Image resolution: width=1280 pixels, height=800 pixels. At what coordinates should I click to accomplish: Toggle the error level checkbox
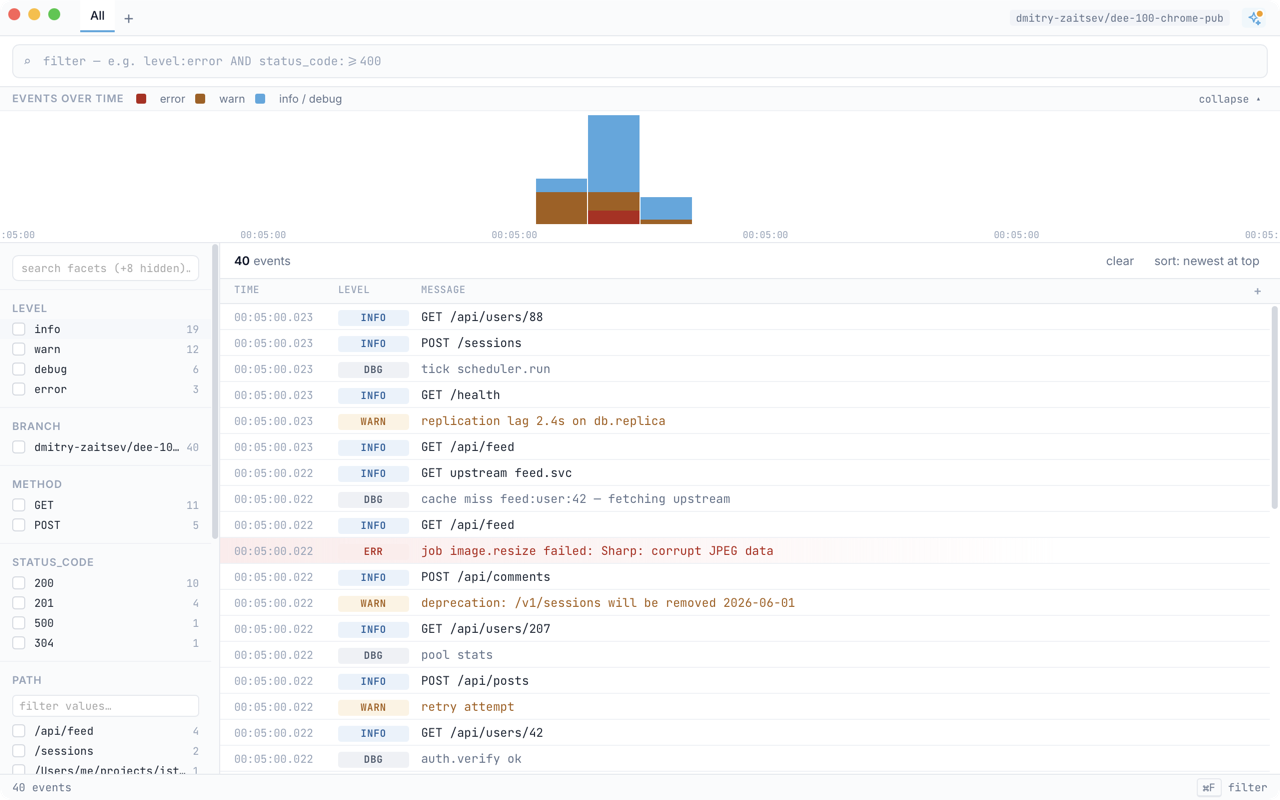pos(19,389)
